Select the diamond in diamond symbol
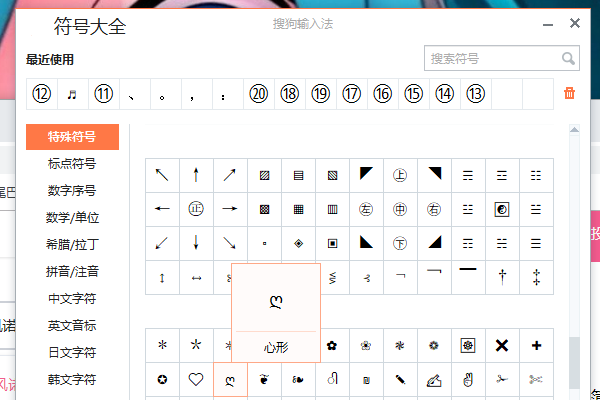This screenshot has height=400, width=600. point(298,243)
